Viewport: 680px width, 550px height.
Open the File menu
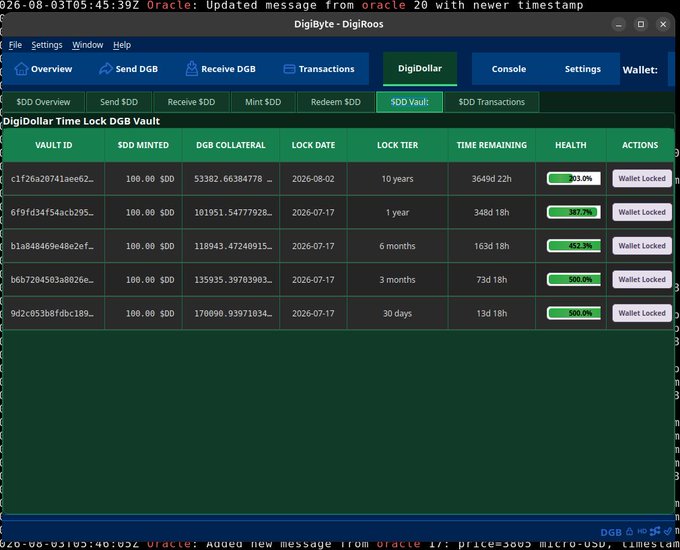(x=15, y=45)
